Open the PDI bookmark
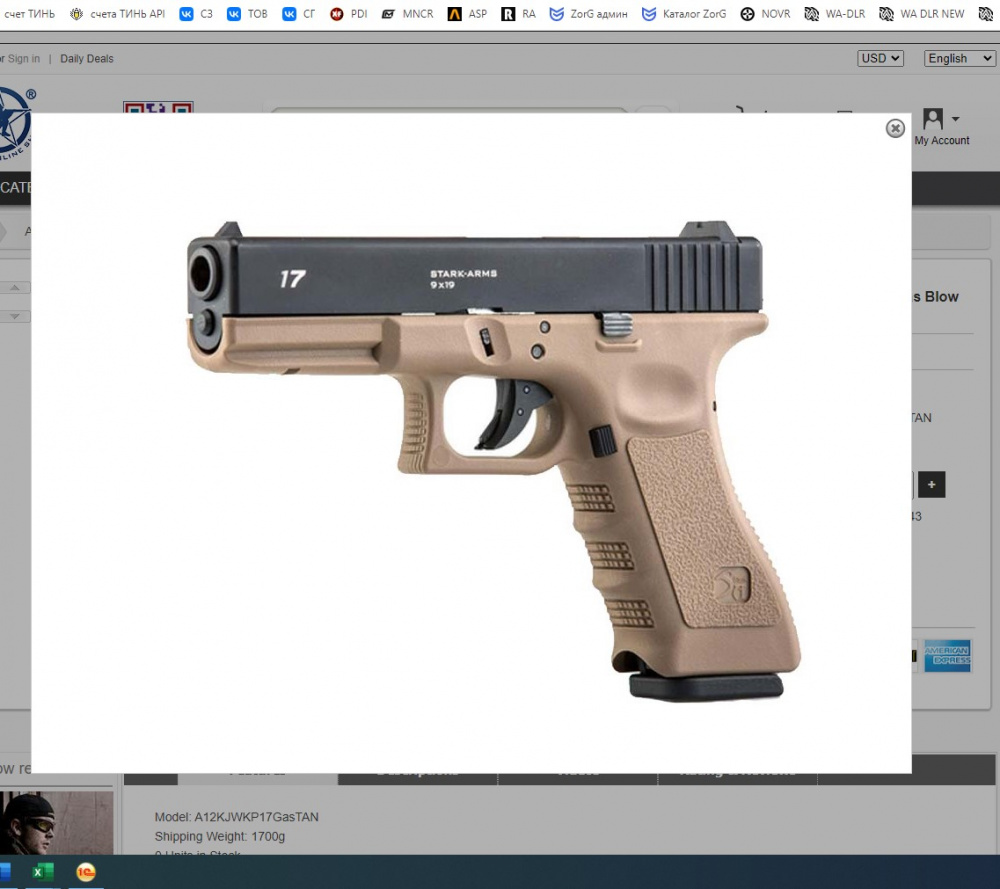 (349, 14)
